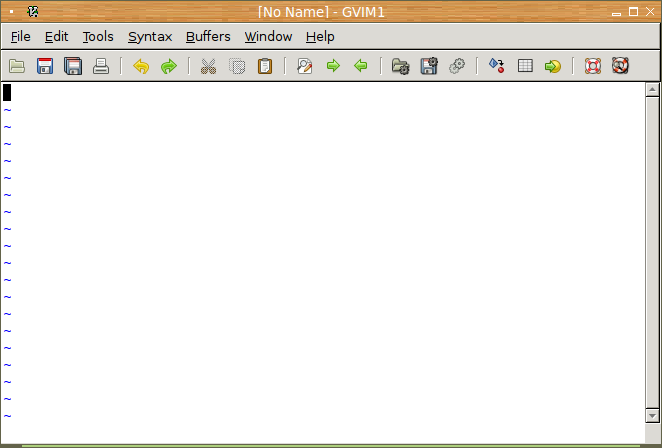The image size is (662, 448).
Task: Load session via folder with gear icon
Action: 400,66
